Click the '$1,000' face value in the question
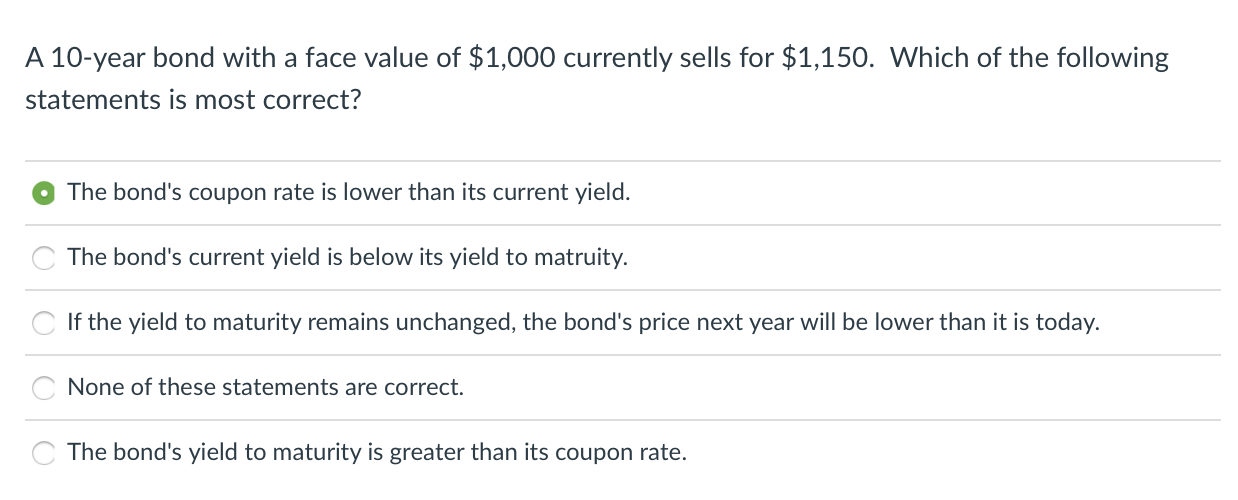Screen dimensions: 1238x500 [512, 58]
